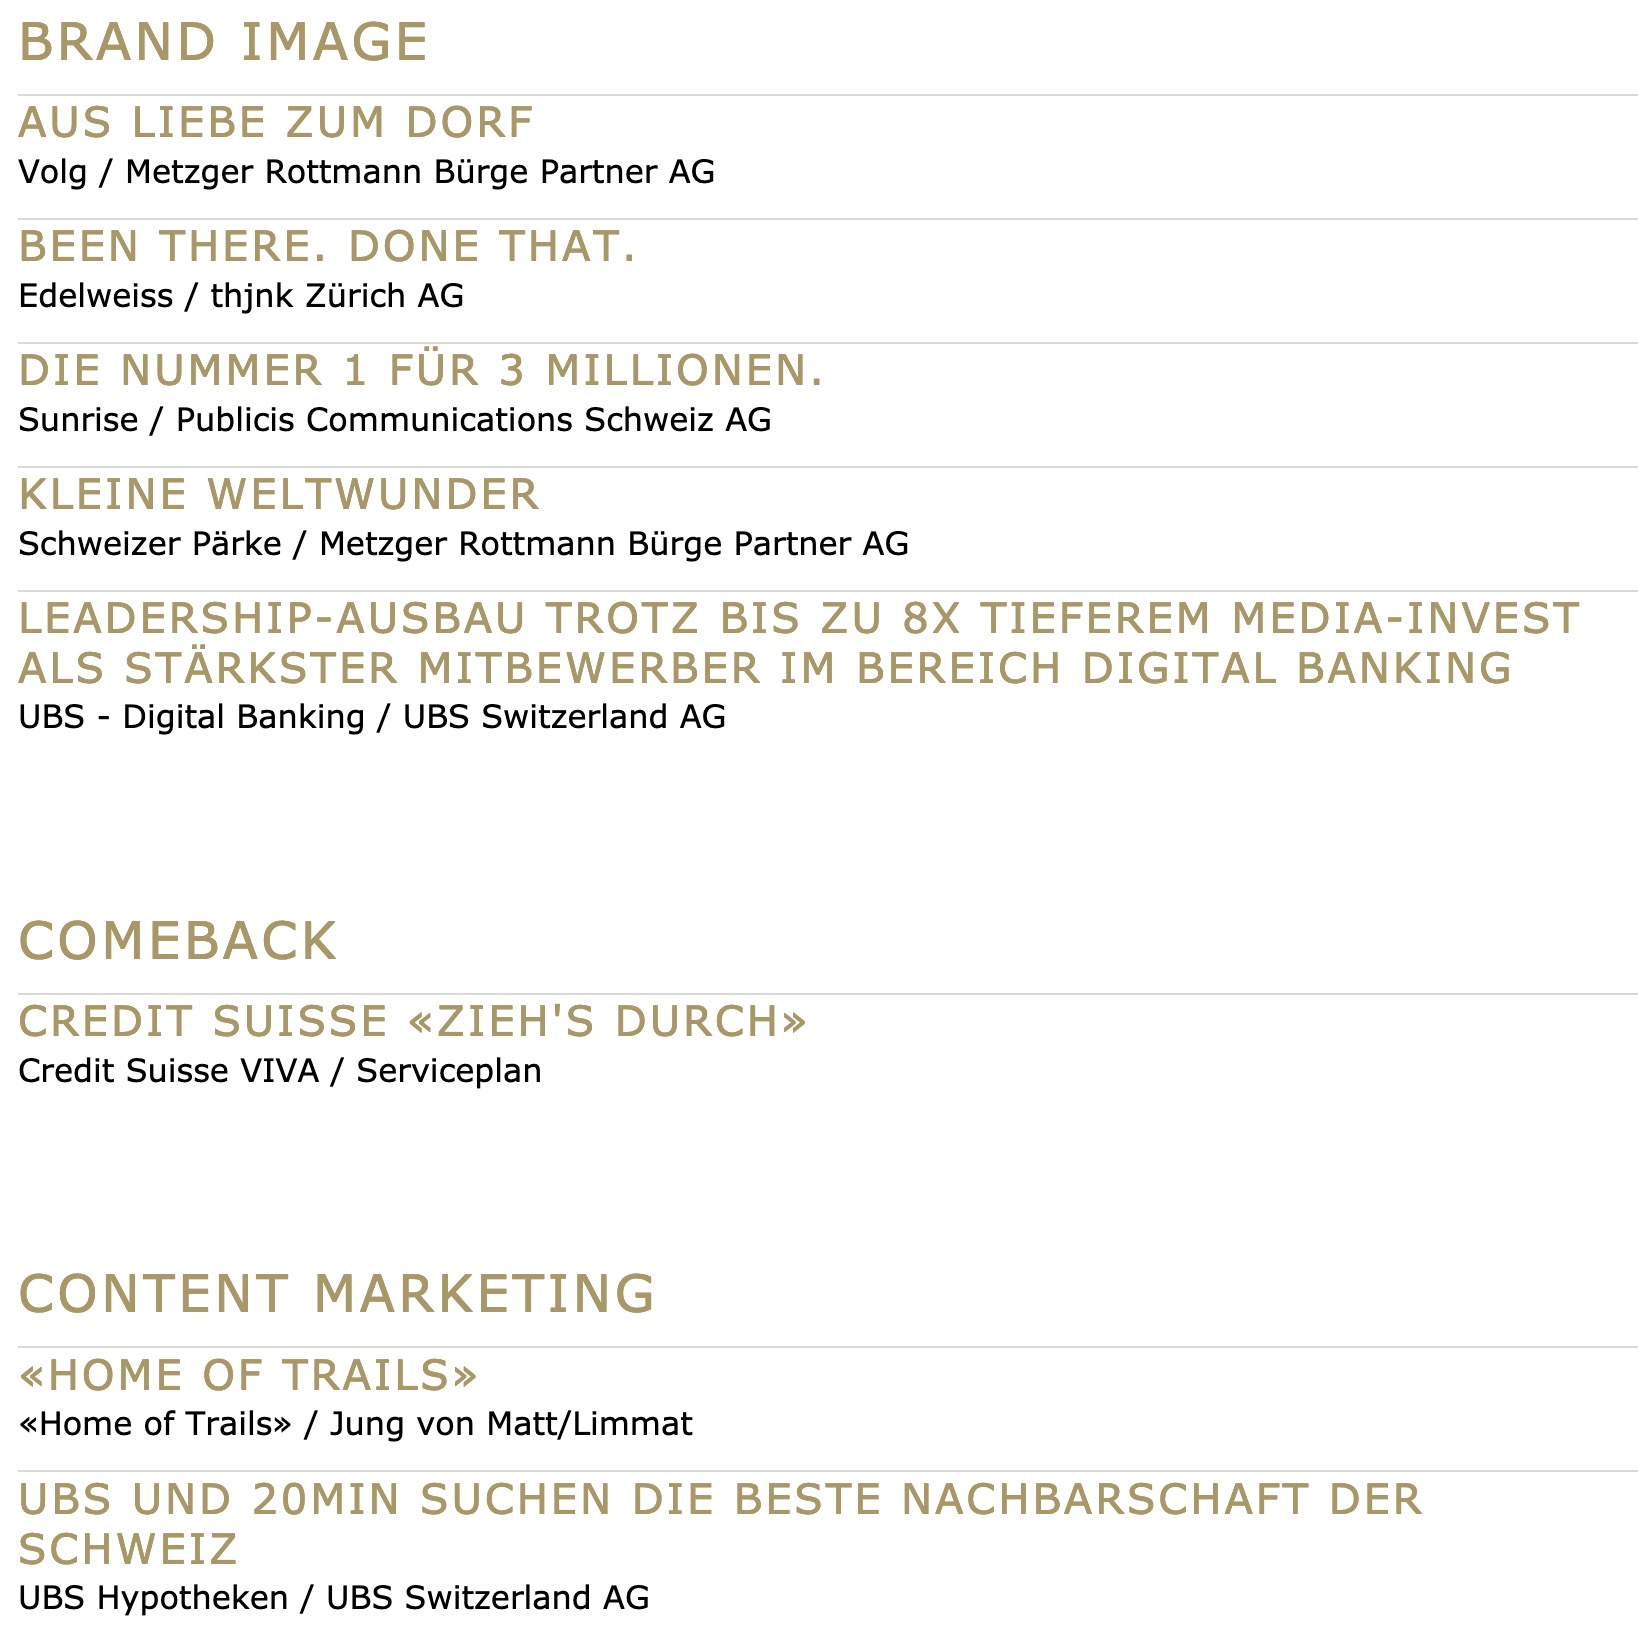Open "UBS und 20min suchen die beste Nachbarschaft"
1638x1630 pixels.
point(720,1524)
